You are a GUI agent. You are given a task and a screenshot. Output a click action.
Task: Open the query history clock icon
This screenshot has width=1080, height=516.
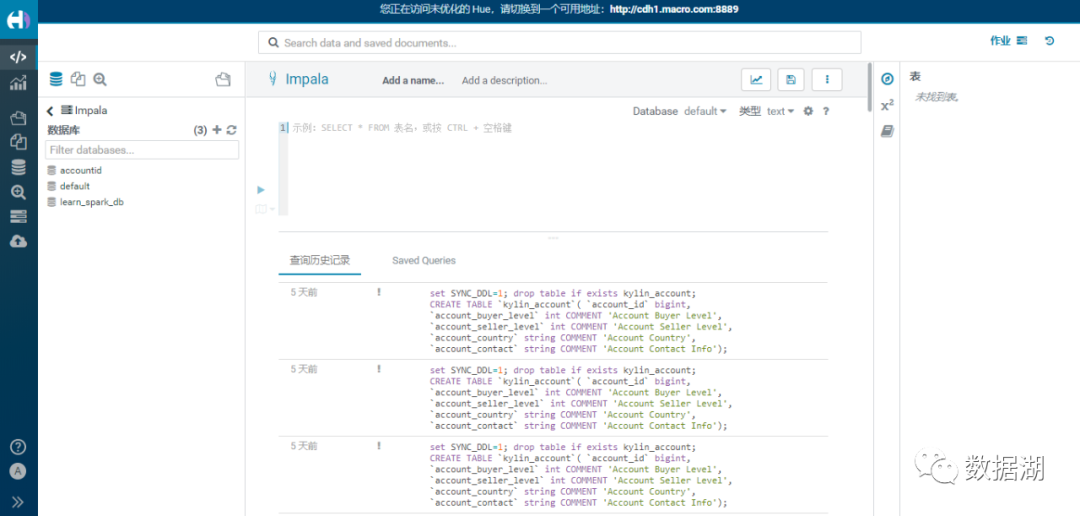(x=1050, y=41)
